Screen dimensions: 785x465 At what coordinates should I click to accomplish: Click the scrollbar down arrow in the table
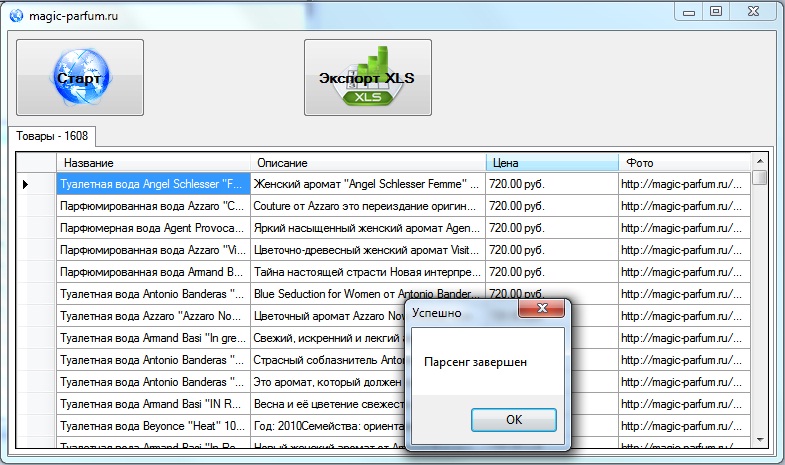point(760,440)
